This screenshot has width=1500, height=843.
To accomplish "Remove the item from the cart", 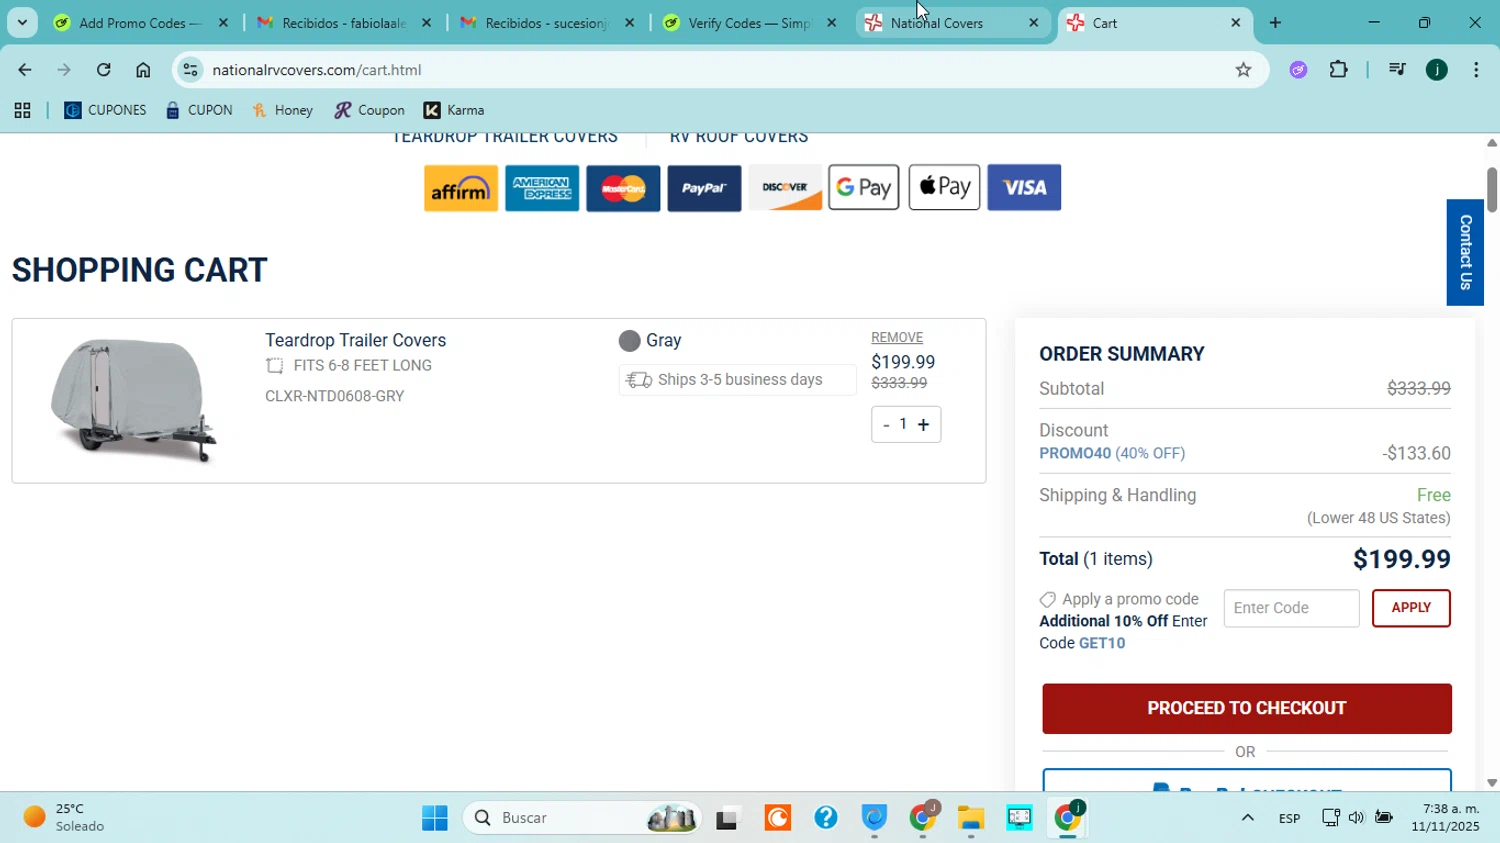I will (897, 338).
